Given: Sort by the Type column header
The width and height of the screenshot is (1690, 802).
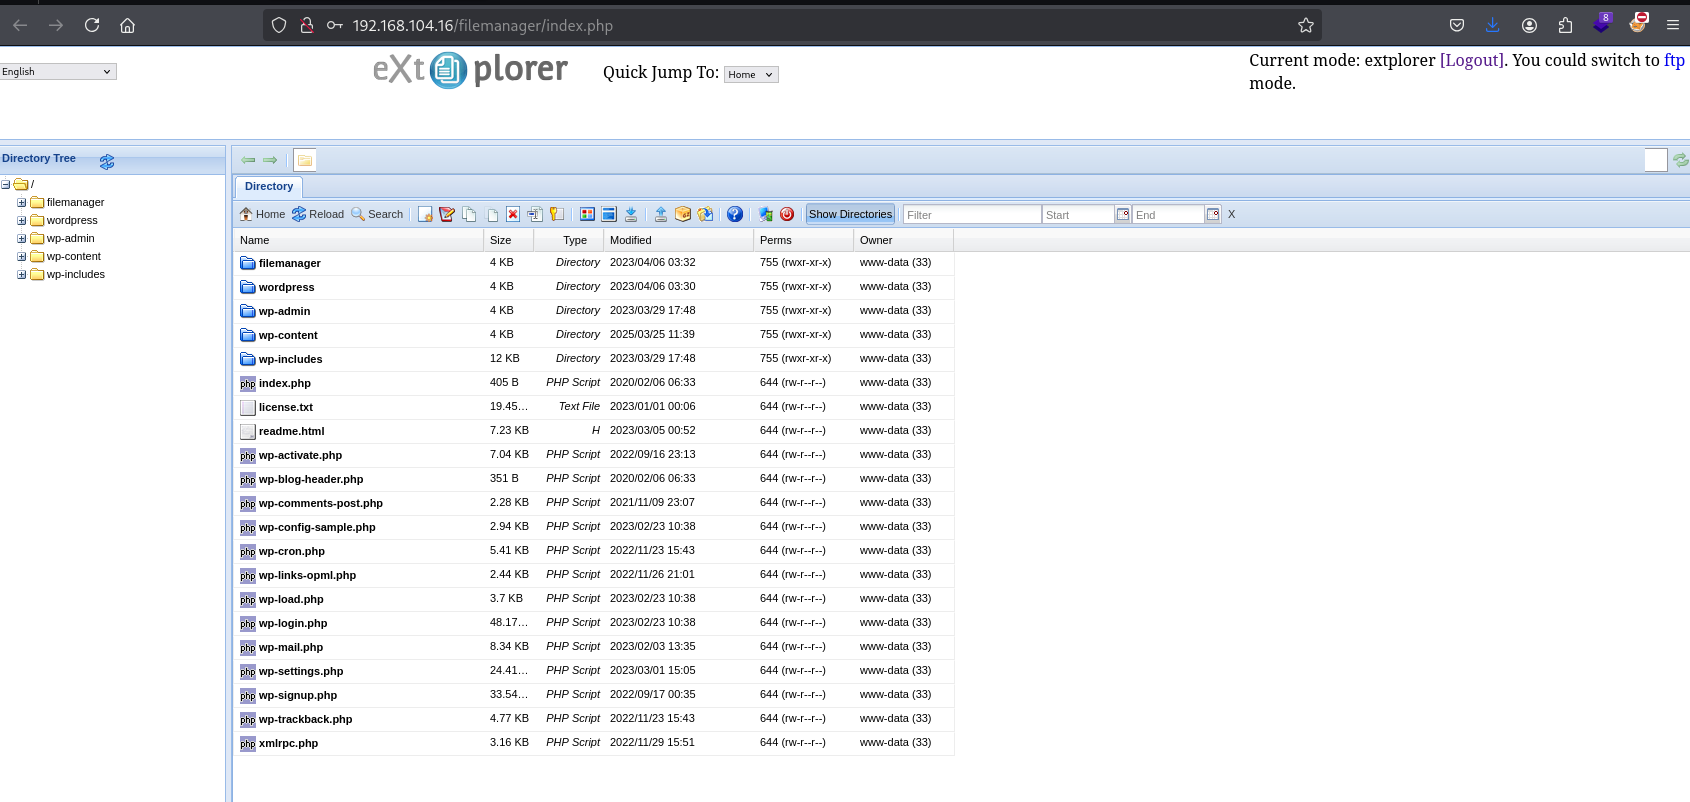Looking at the screenshot, I should pos(568,240).
